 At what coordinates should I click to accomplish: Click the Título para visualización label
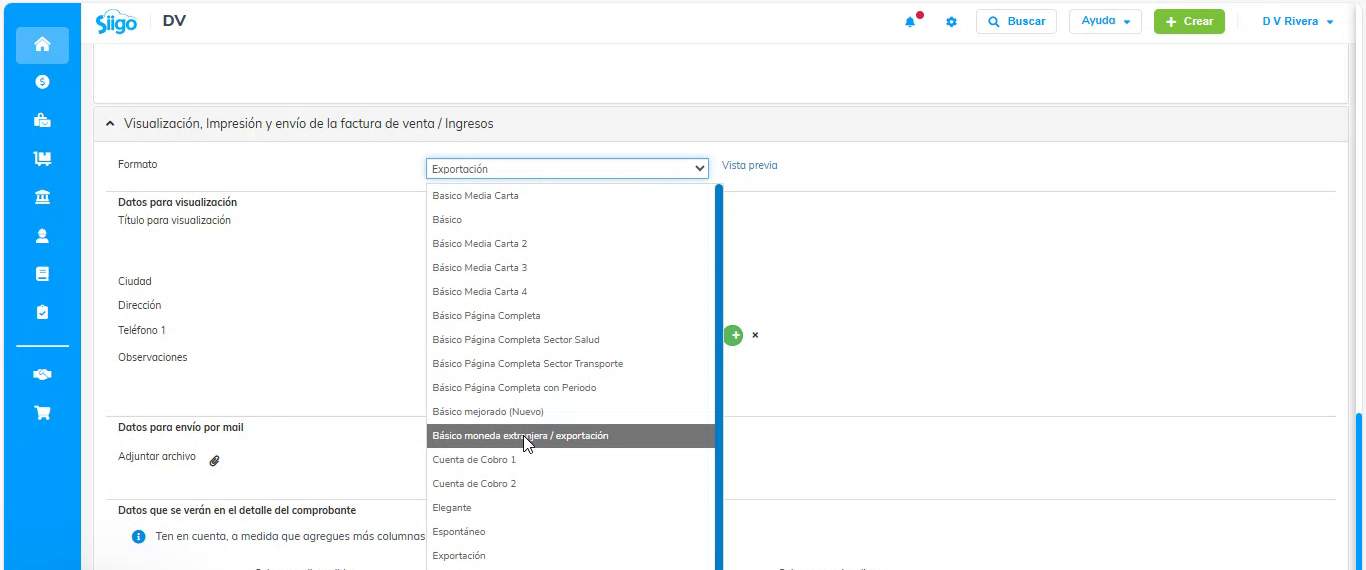[x=174, y=220]
